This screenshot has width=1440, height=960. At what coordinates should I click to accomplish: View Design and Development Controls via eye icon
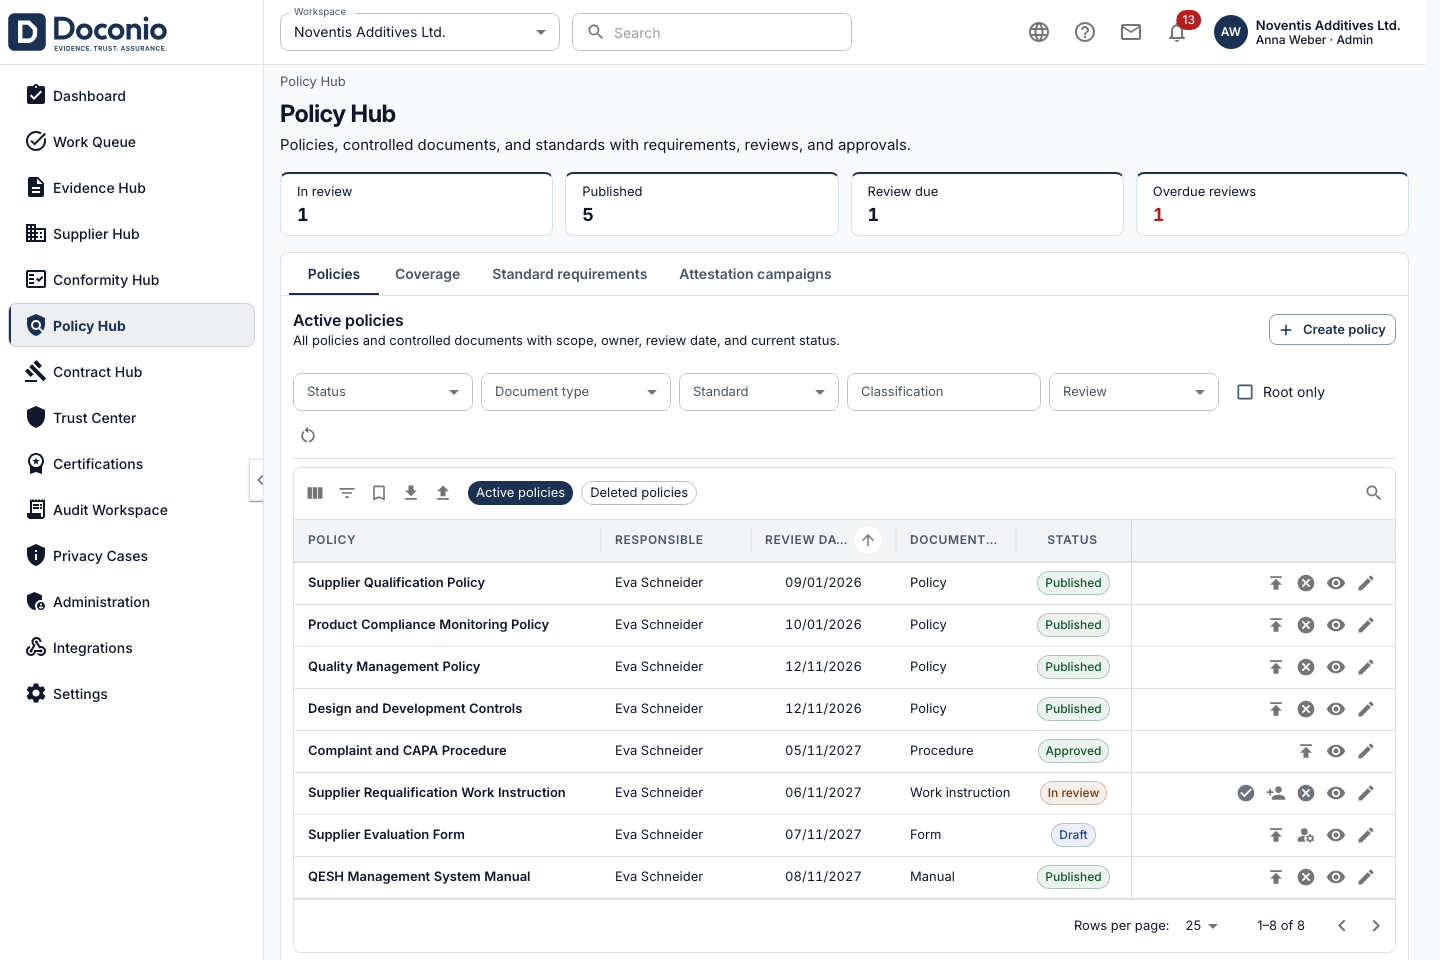point(1336,709)
